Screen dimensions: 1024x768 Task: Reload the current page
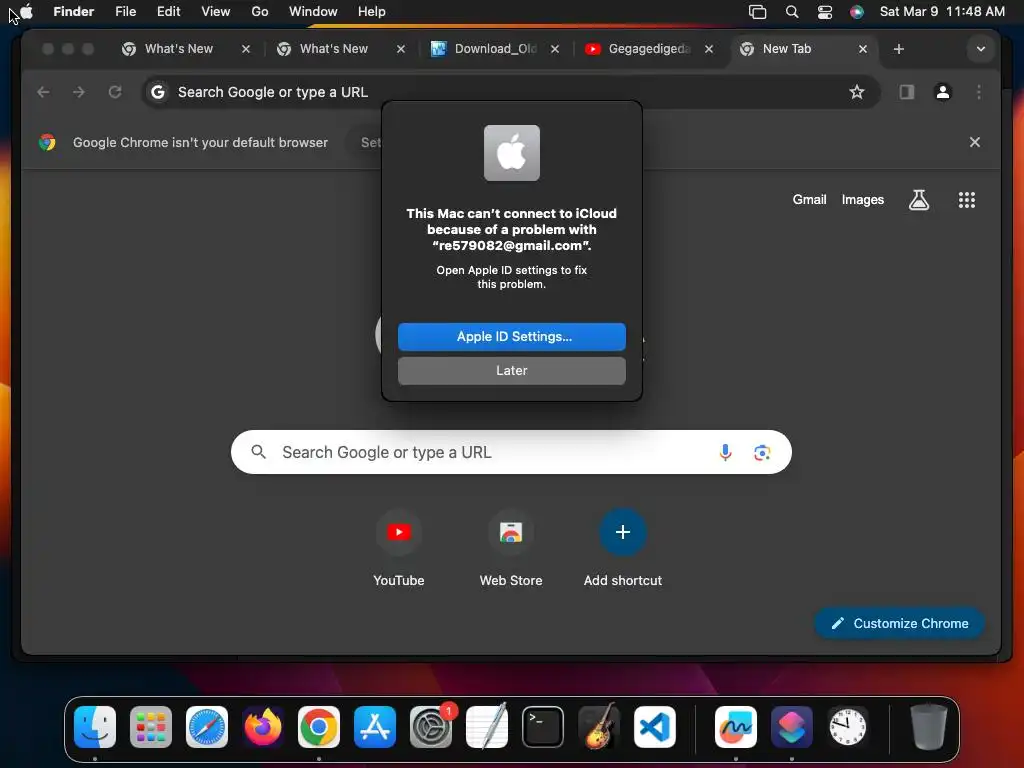click(x=115, y=92)
